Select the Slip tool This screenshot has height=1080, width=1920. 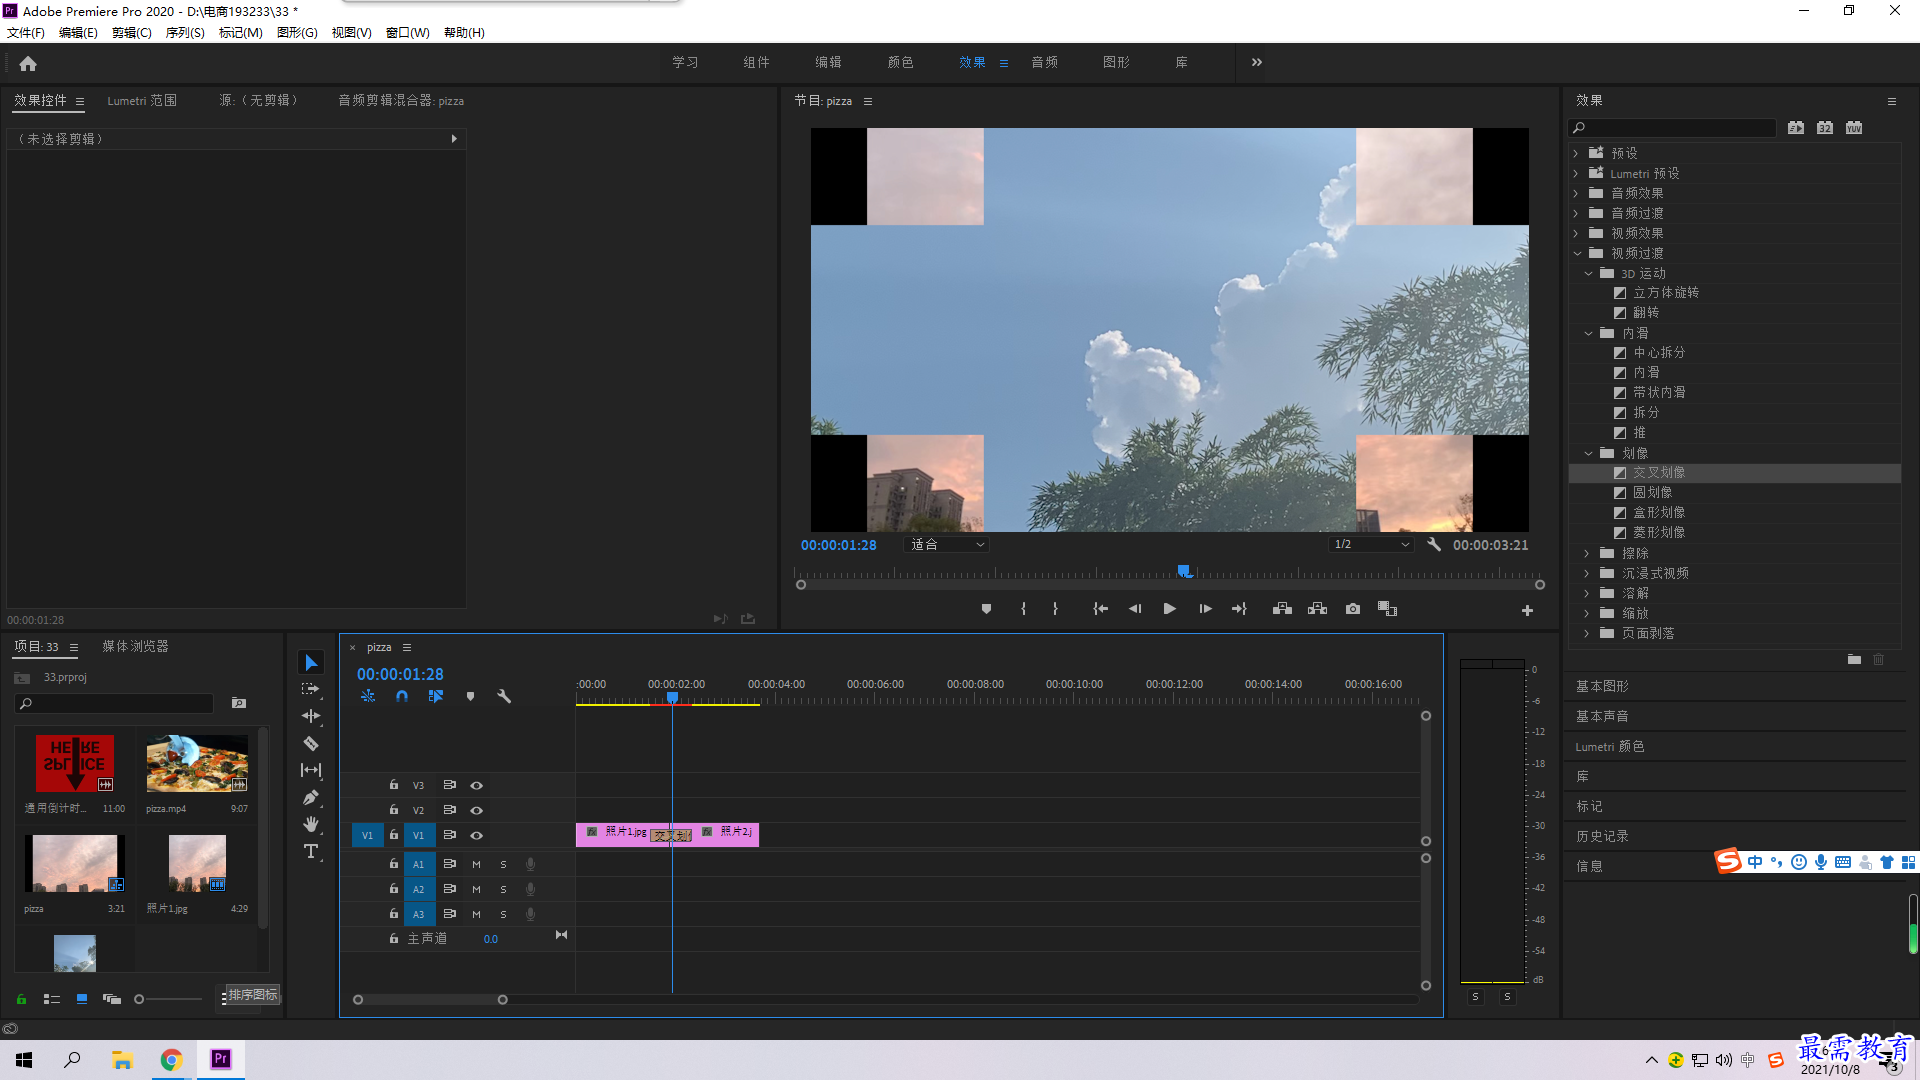pyautogui.click(x=311, y=770)
